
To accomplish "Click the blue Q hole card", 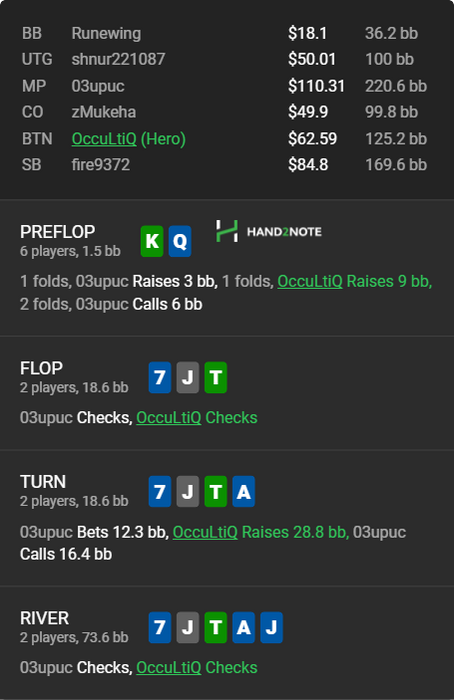I will 180,241.
